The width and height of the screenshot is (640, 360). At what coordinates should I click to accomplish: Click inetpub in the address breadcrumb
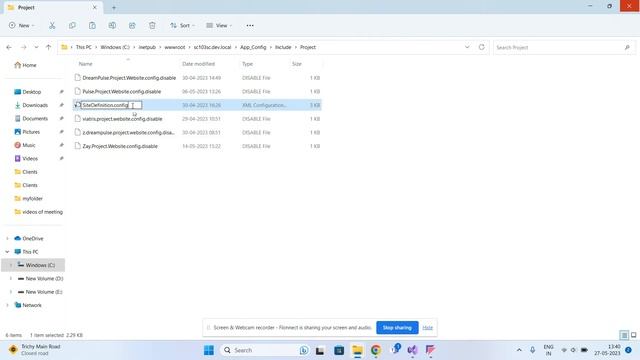coord(147,47)
